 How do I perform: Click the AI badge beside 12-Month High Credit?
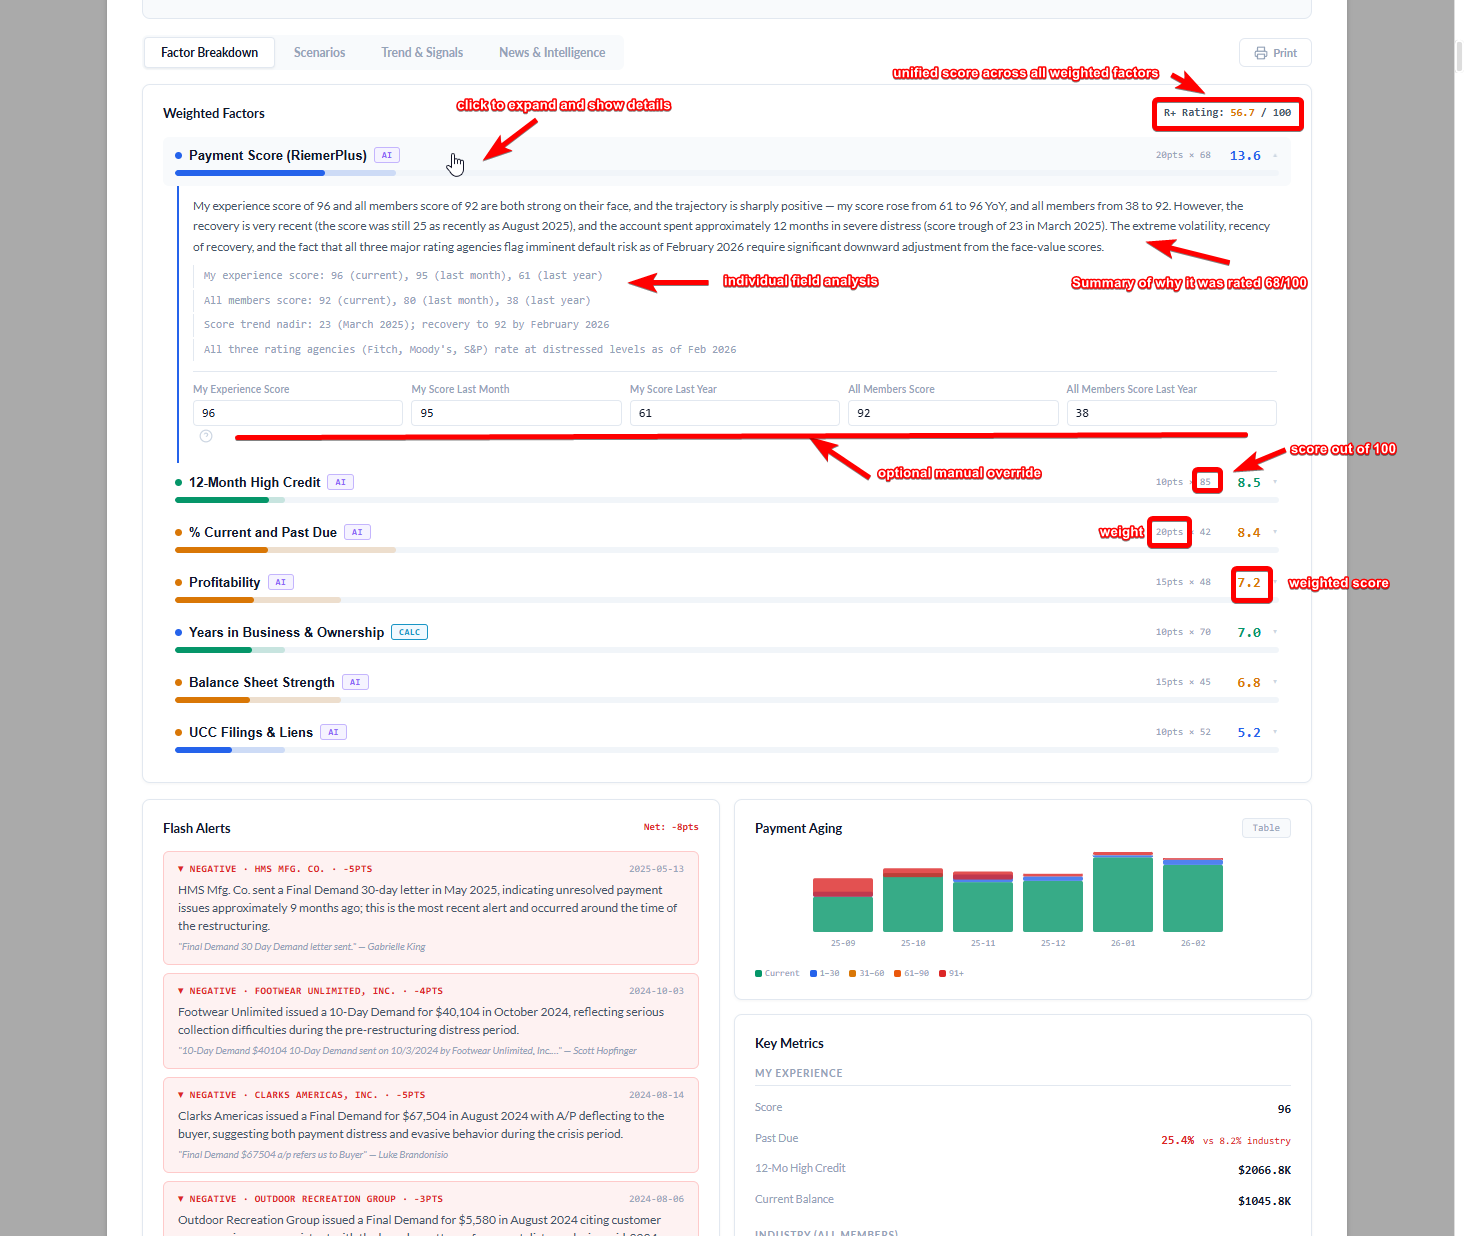pyautogui.click(x=340, y=482)
